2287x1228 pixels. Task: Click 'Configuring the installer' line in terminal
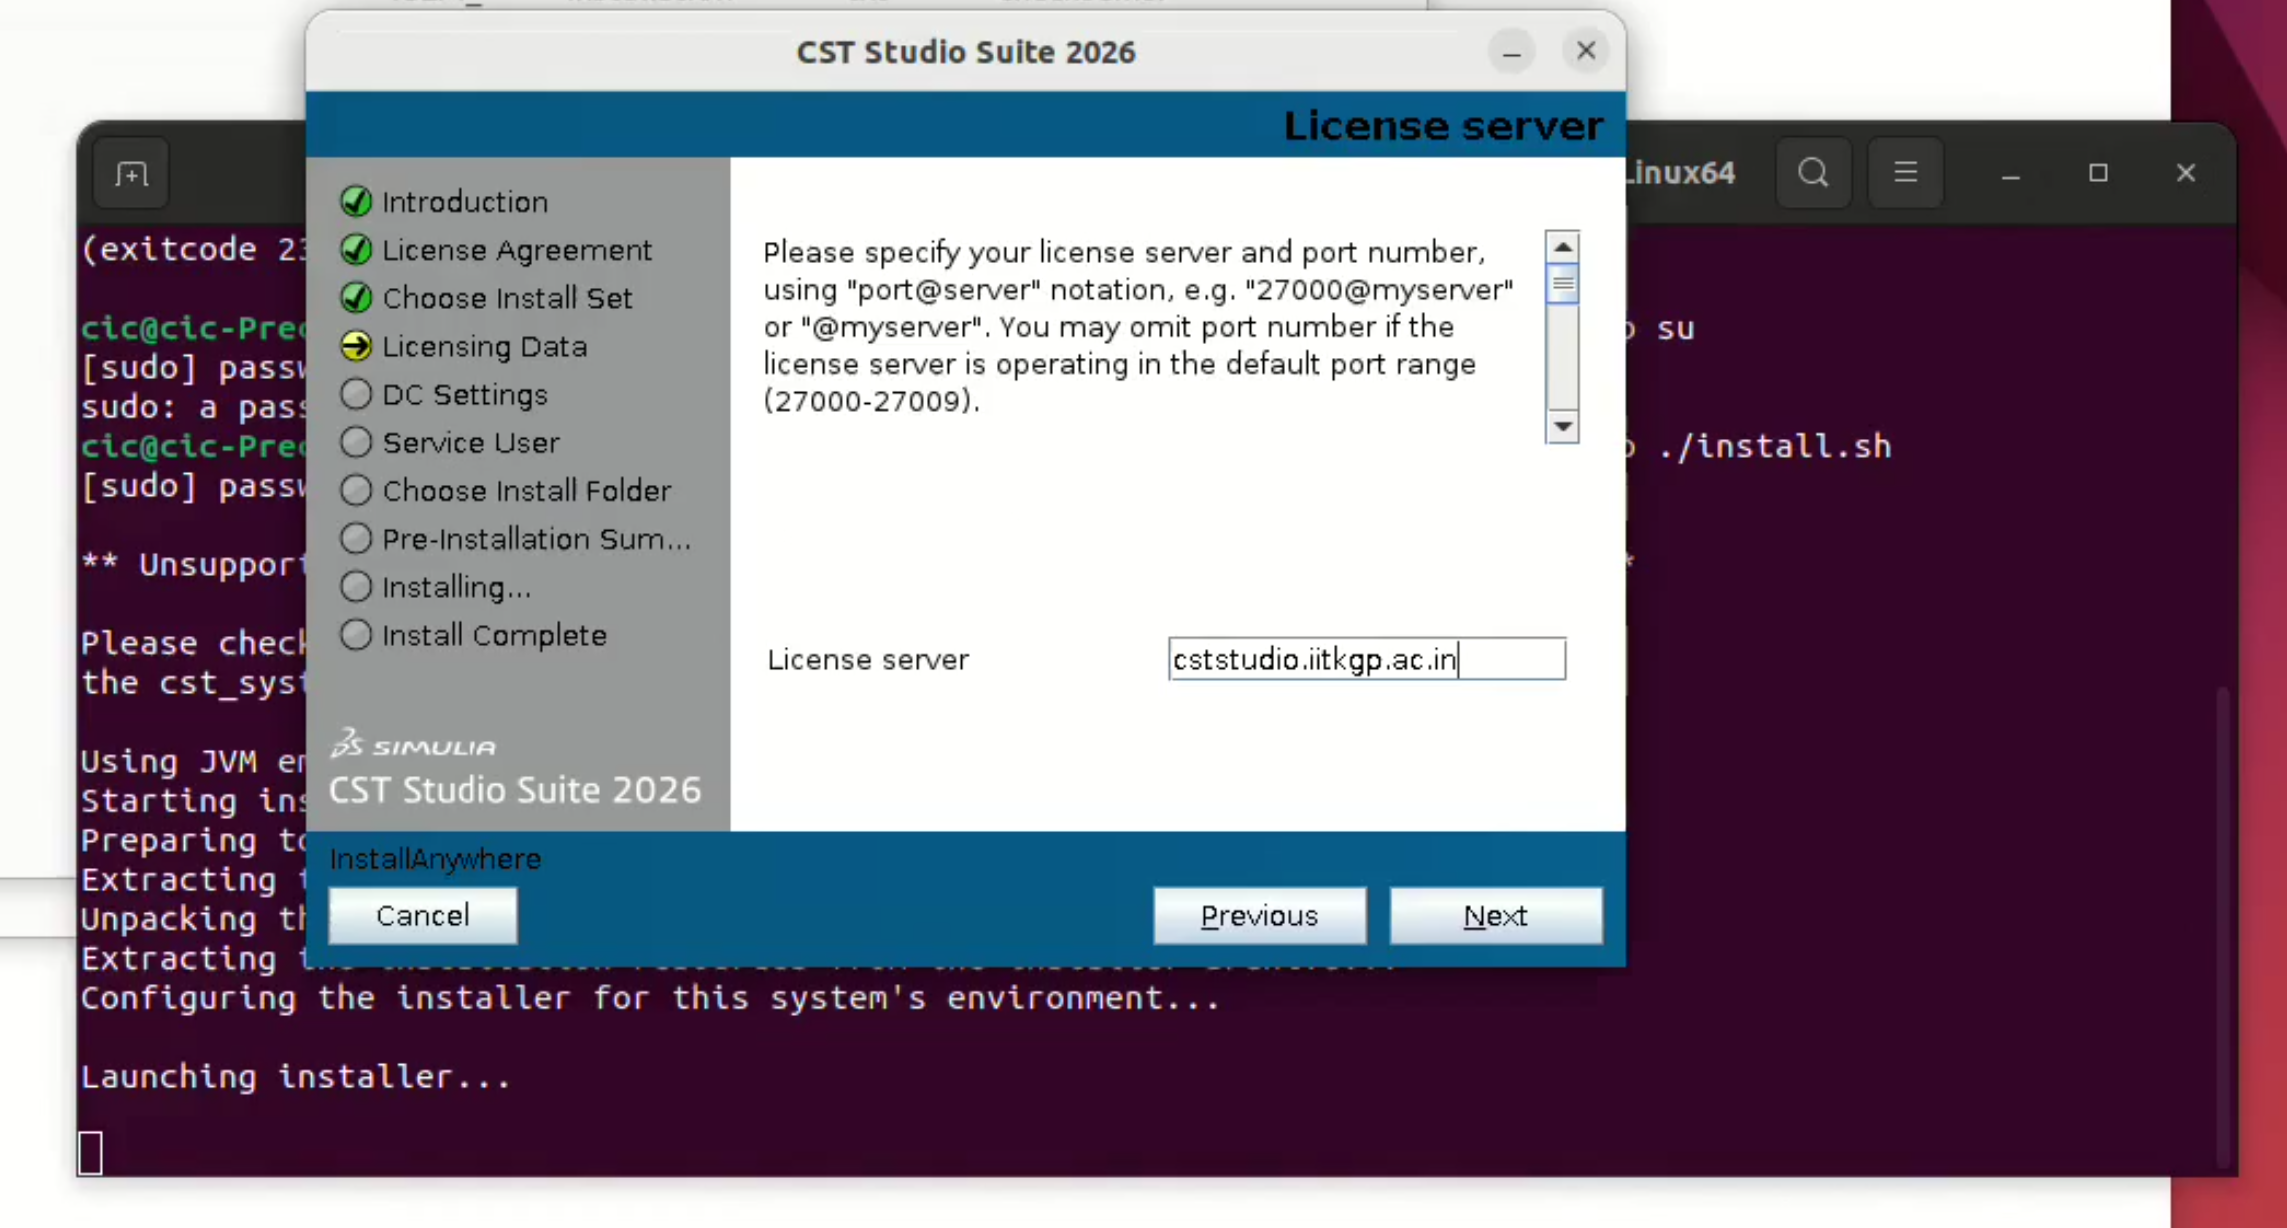650,998
